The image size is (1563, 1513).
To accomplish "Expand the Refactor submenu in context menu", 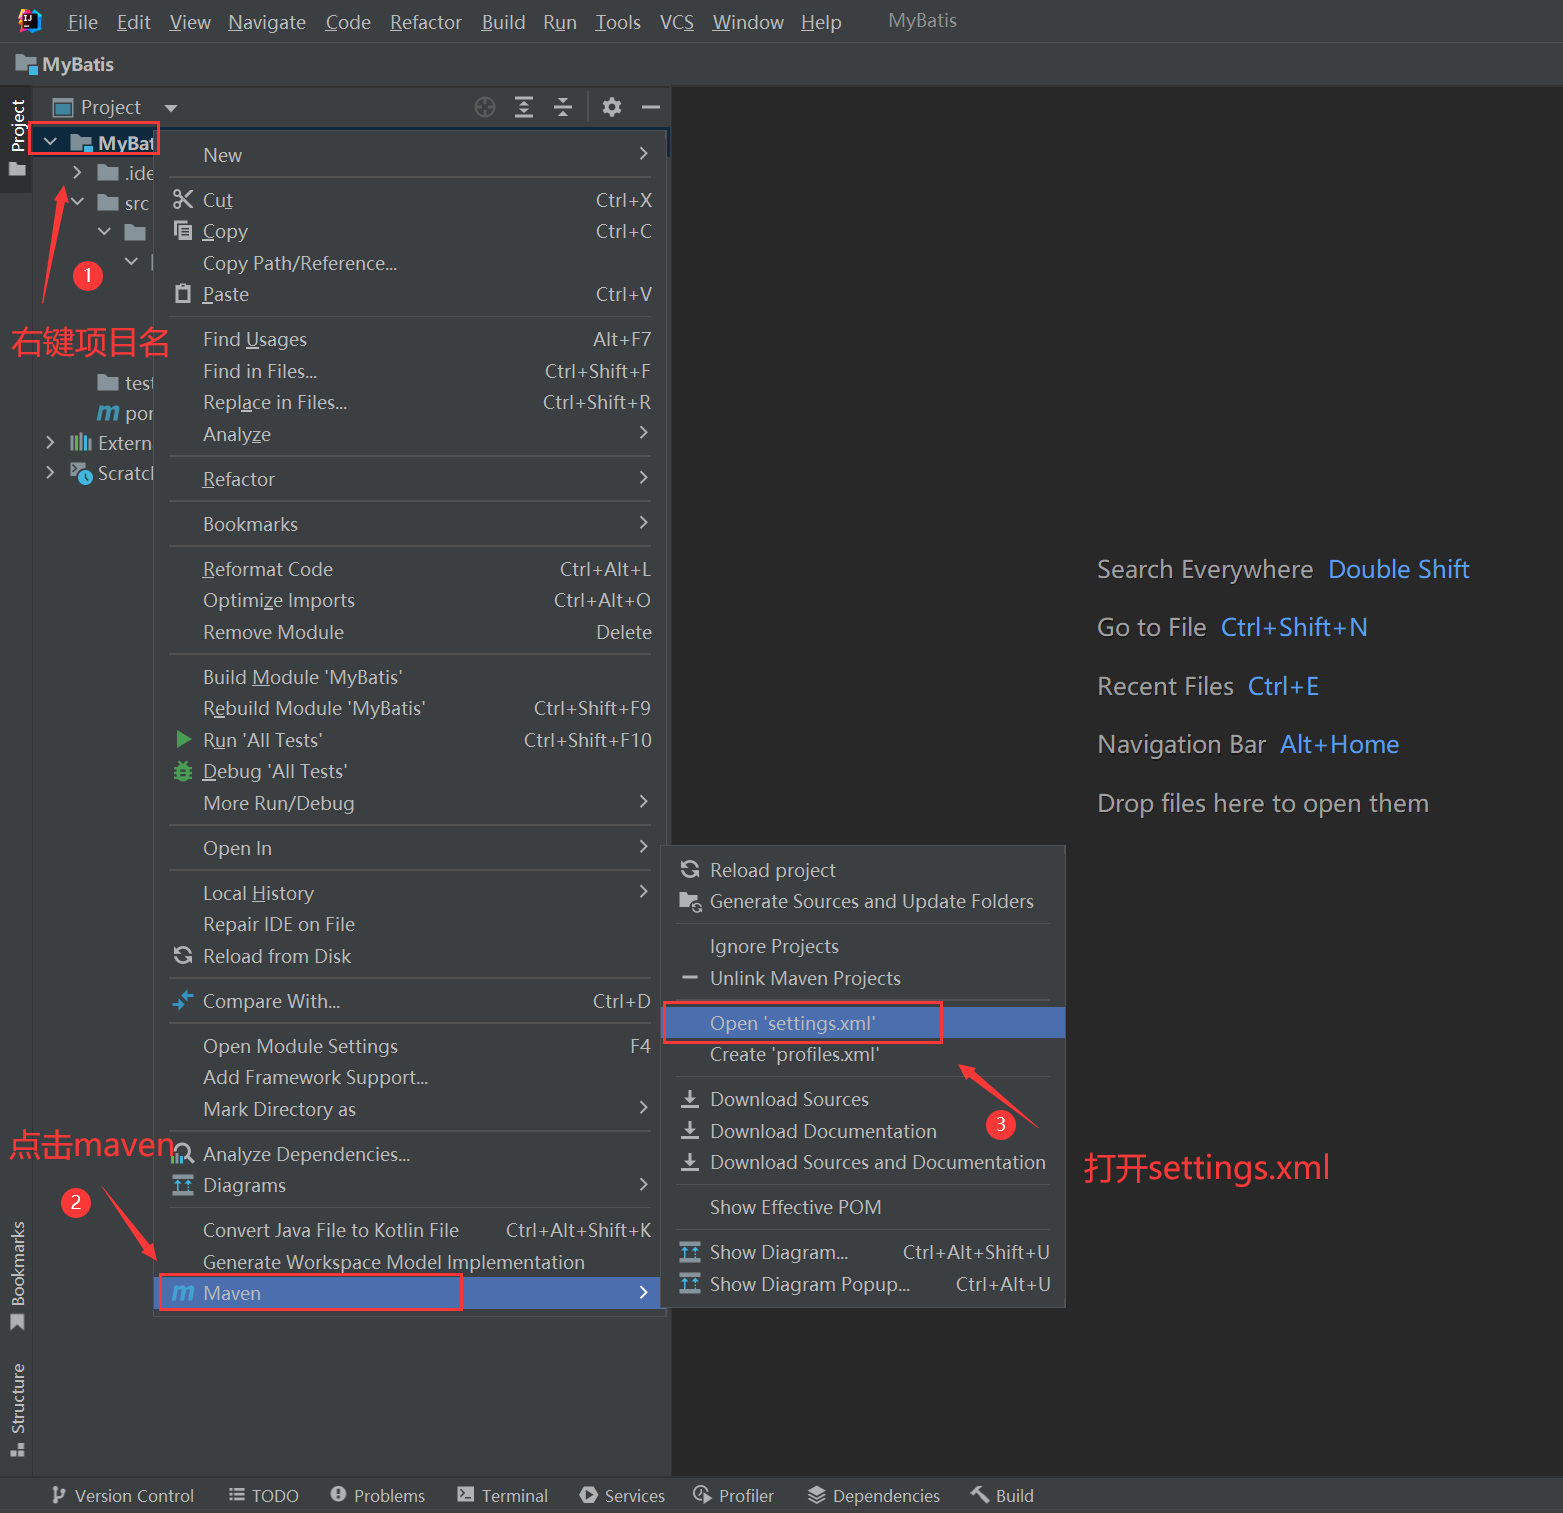I will pyautogui.click(x=410, y=478).
